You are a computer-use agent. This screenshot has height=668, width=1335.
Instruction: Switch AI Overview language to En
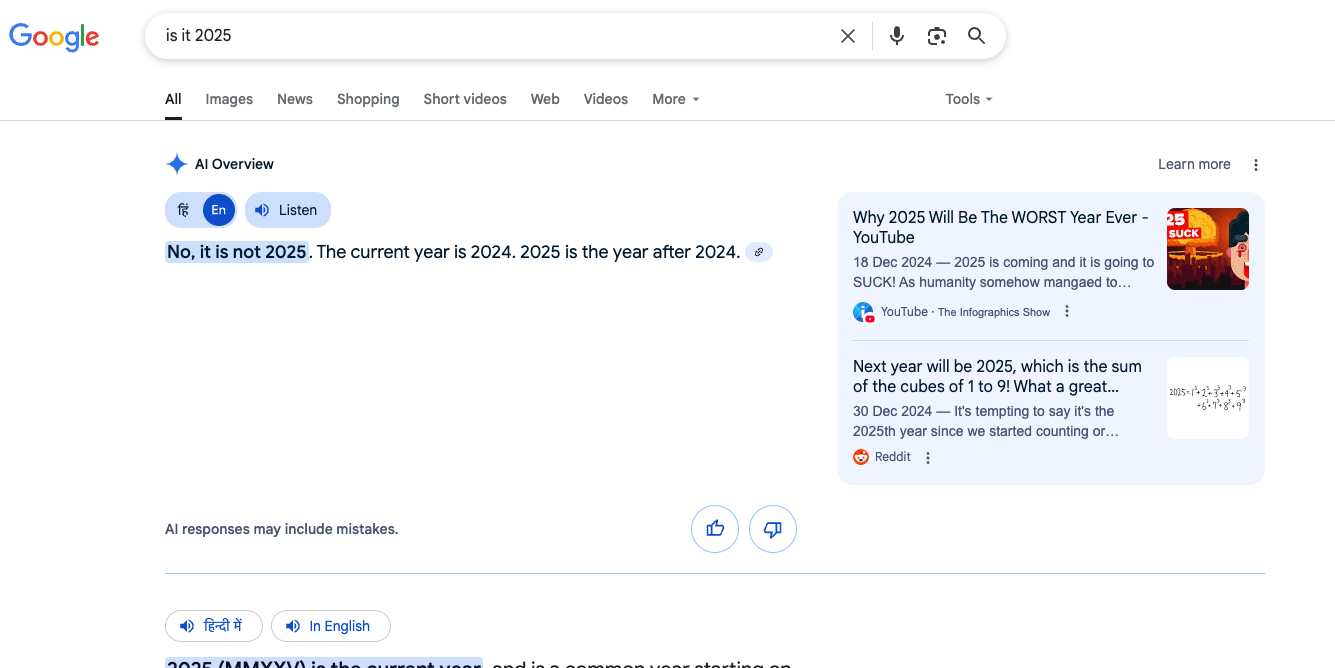tap(219, 210)
